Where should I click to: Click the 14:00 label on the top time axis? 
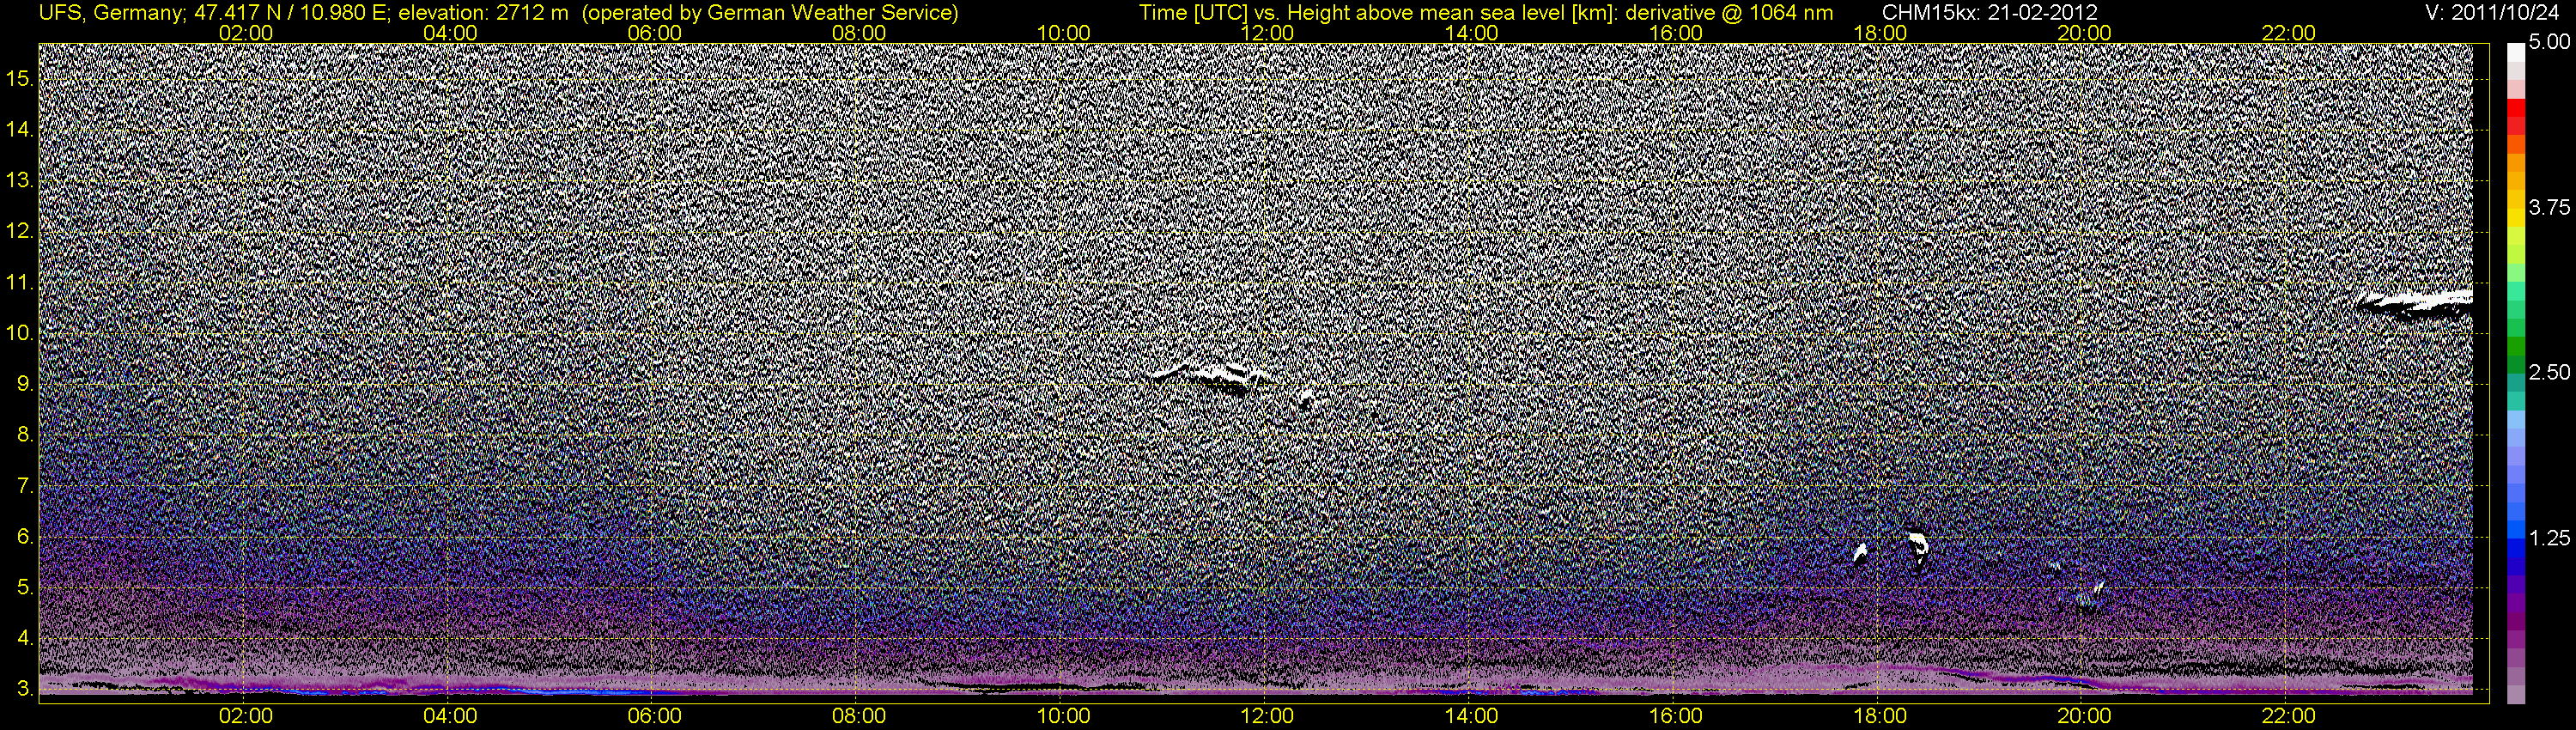(1472, 33)
